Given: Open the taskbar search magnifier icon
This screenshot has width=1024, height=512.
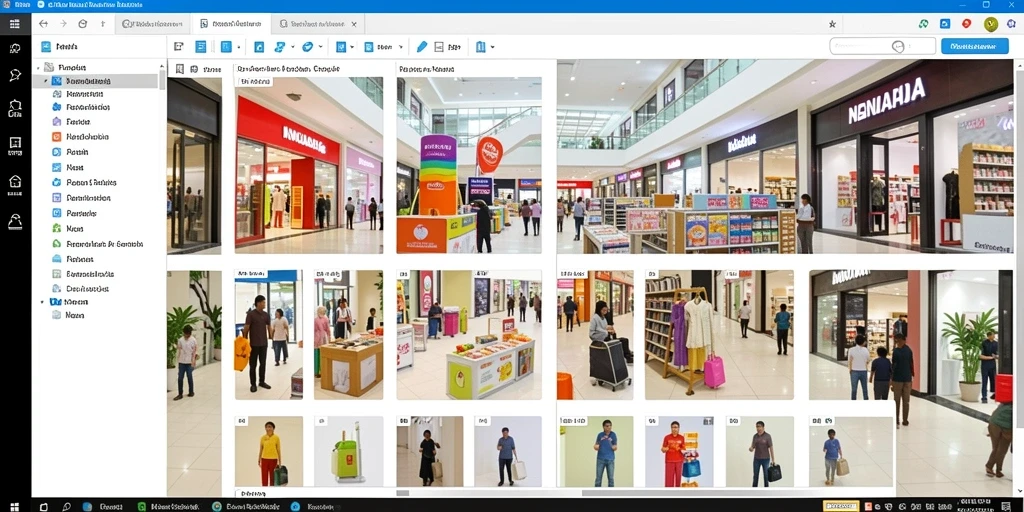Looking at the screenshot, I should pyautogui.click(x=66, y=506).
